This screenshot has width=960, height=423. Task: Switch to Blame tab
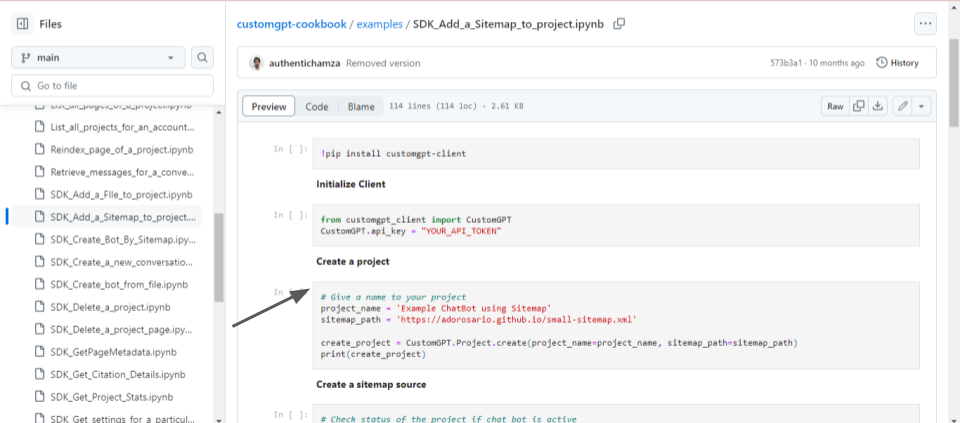coord(361,106)
